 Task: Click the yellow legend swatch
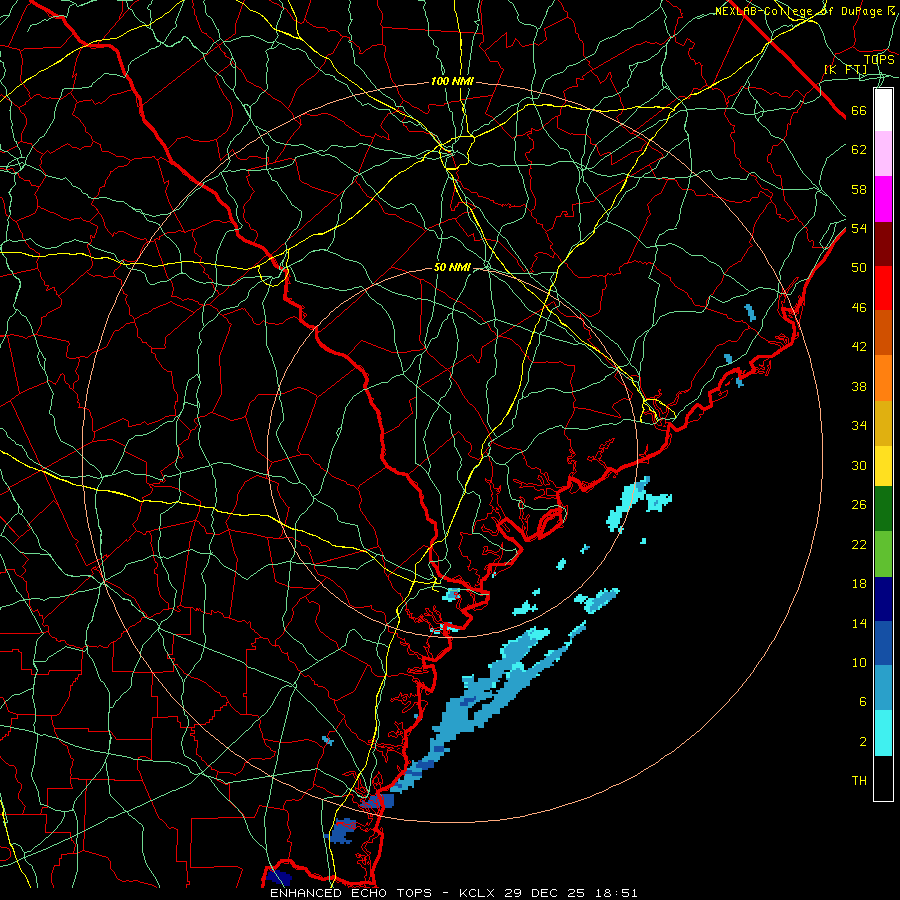883,466
